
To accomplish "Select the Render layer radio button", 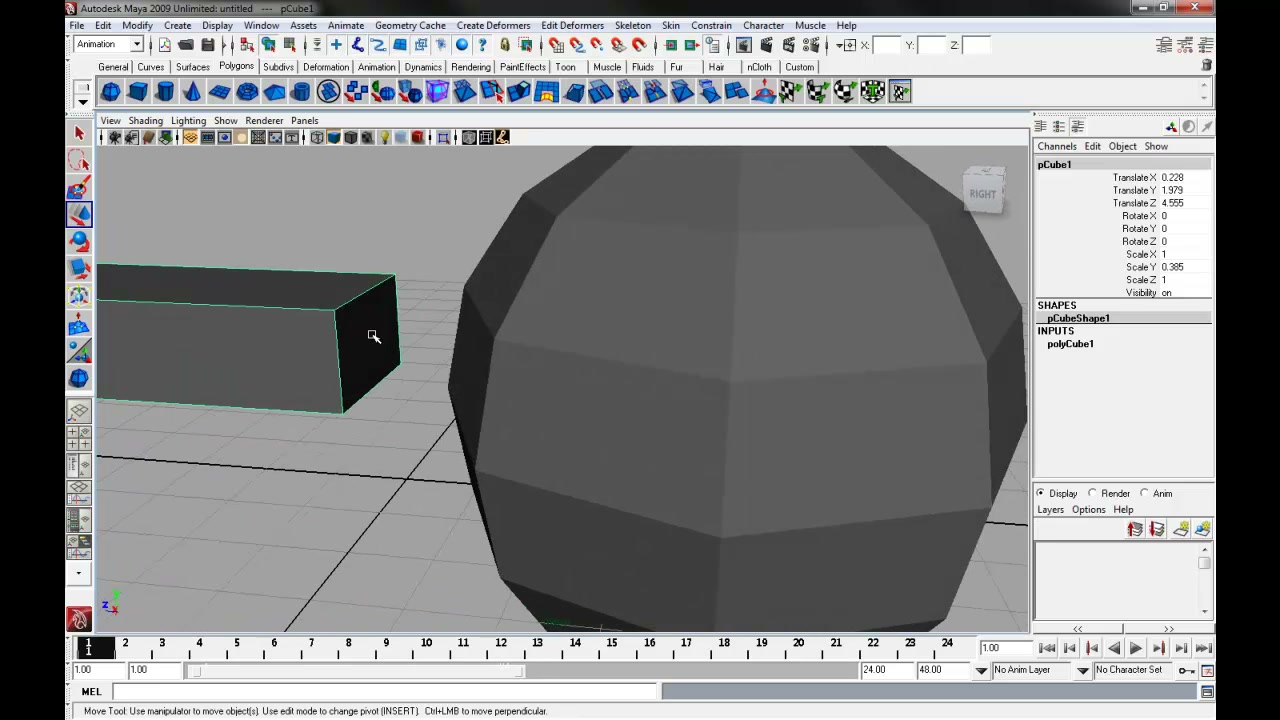I will pyautogui.click(x=1092, y=493).
